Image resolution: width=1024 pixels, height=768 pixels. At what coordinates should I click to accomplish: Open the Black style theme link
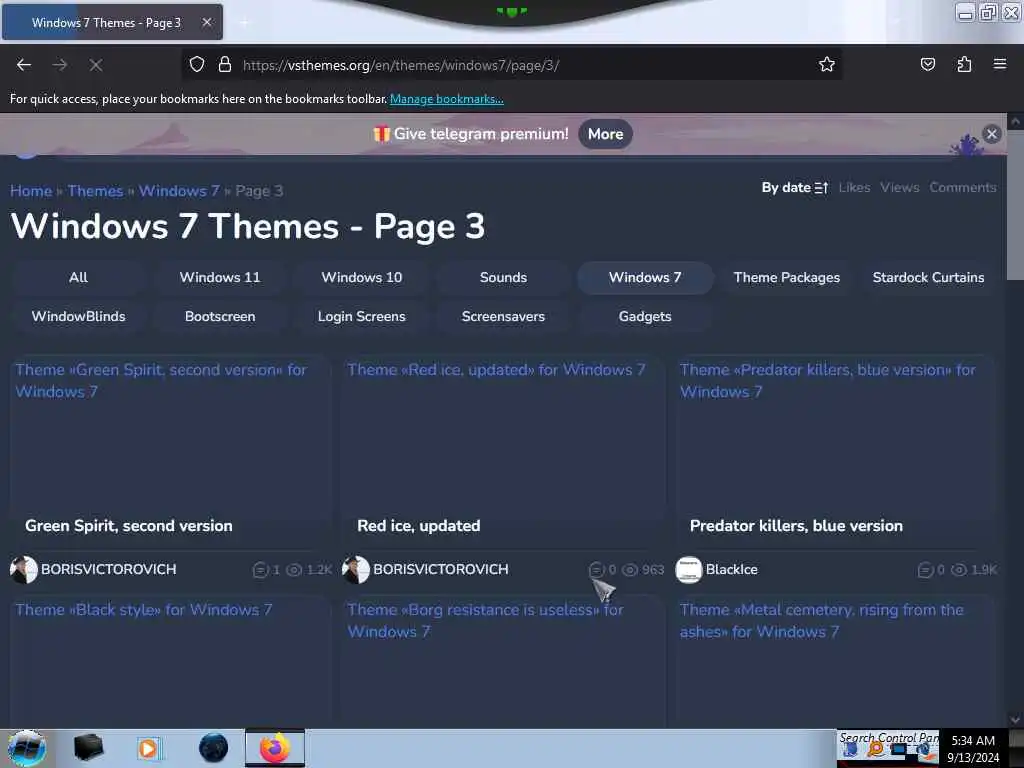click(x=144, y=610)
